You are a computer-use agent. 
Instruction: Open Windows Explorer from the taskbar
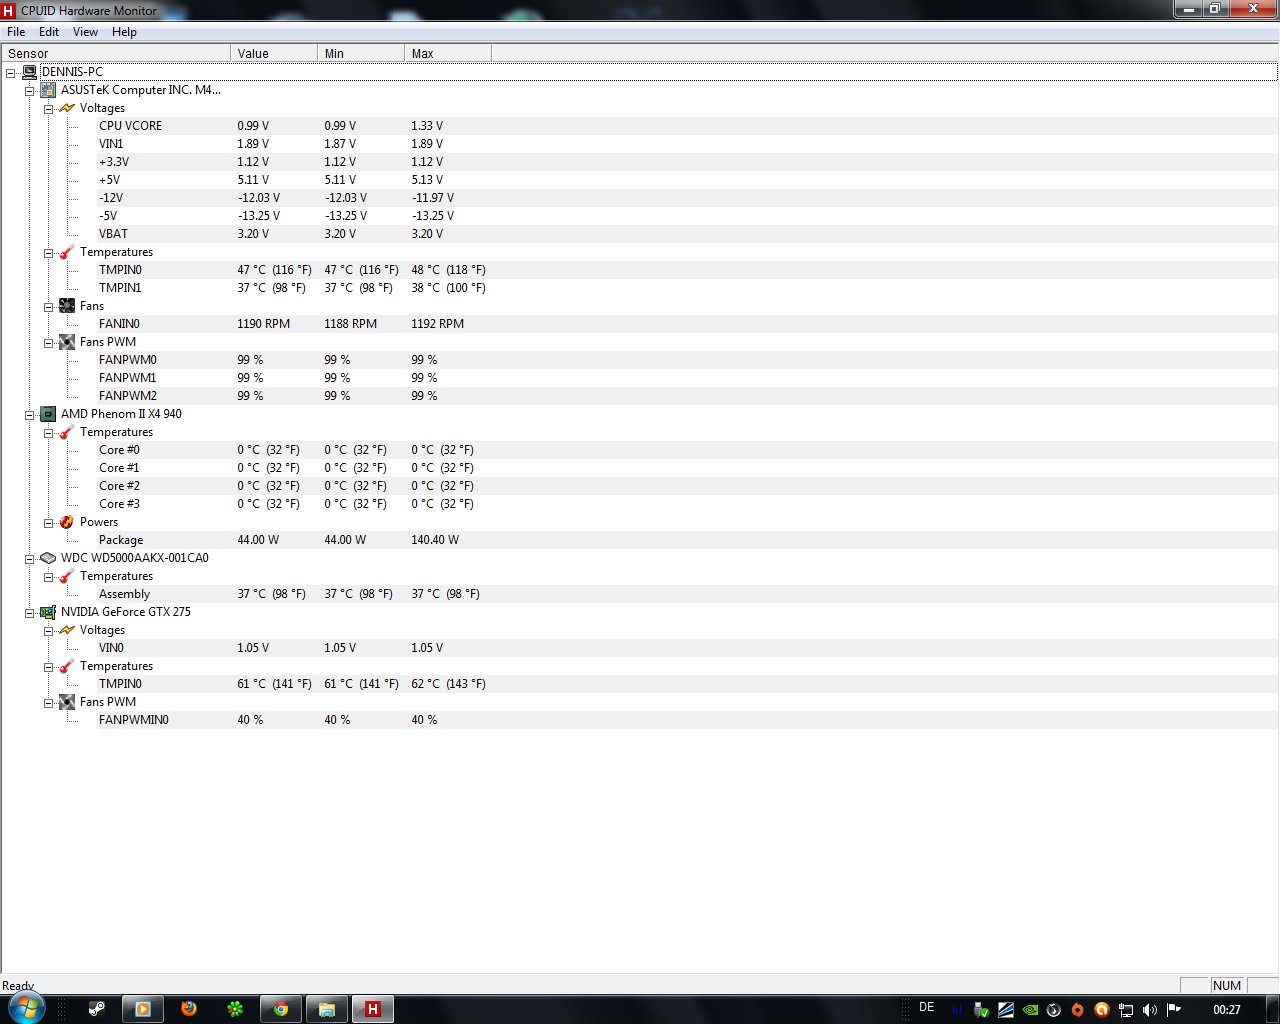[327, 1009]
